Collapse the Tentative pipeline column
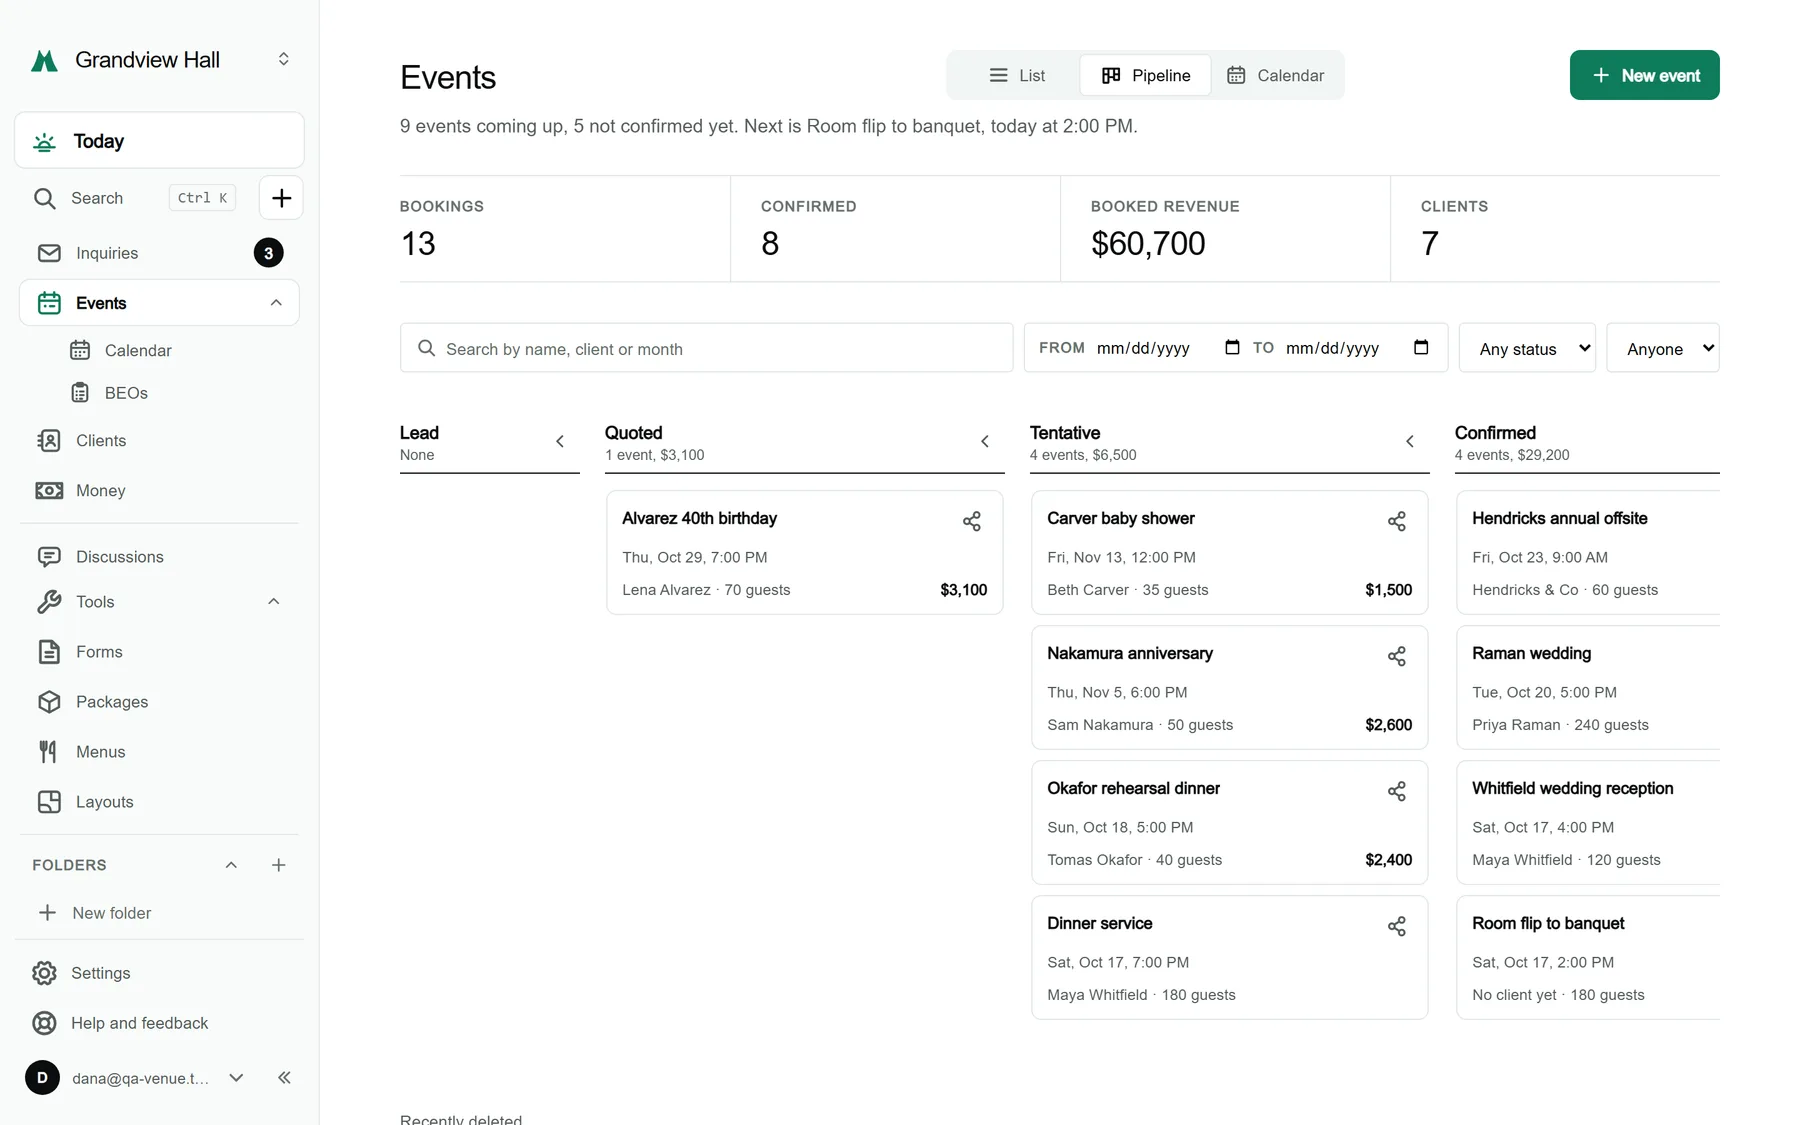 coord(1410,441)
